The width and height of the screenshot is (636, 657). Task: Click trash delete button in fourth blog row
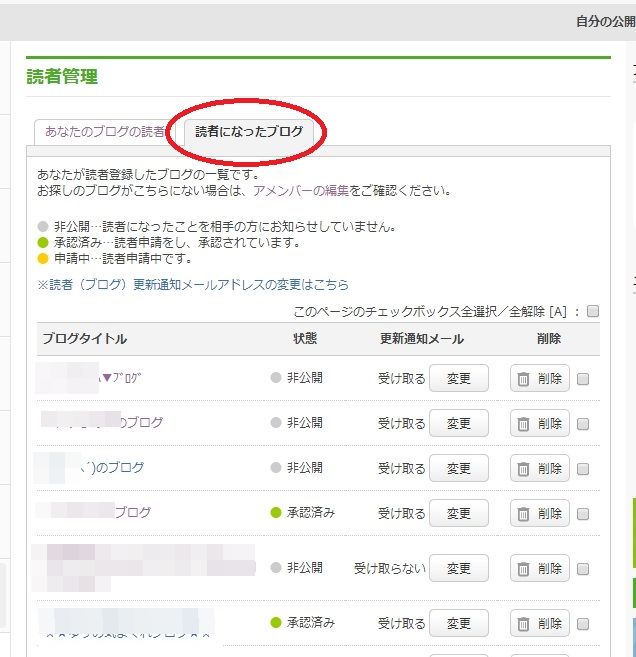[x=540, y=513]
